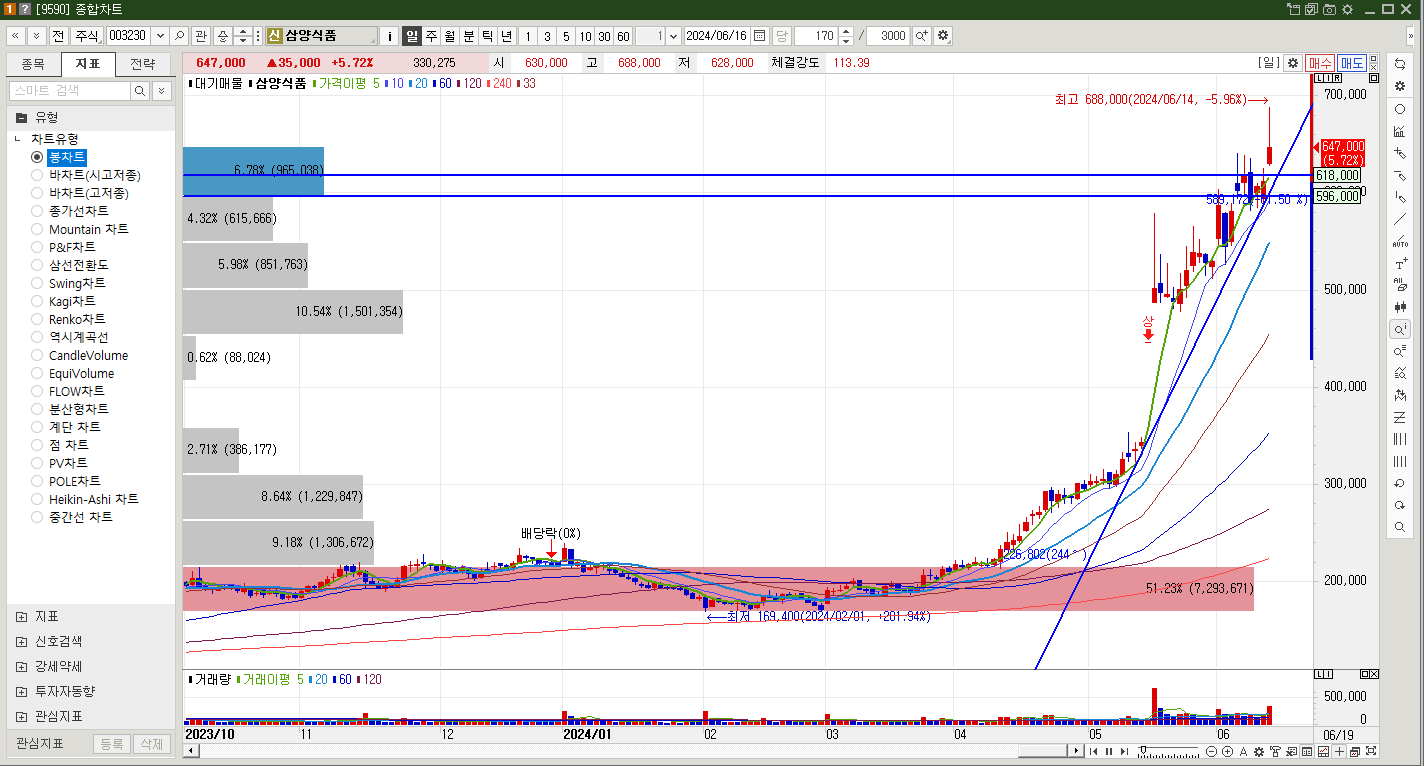The width and height of the screenshot is (1424, 766).
Task: Click the 삭제 button
Action: coord(151,744)
